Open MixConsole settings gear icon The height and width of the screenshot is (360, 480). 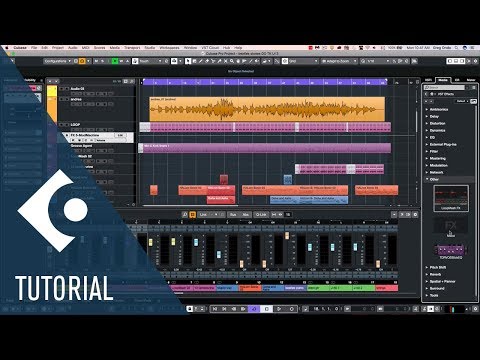[415, 215]
